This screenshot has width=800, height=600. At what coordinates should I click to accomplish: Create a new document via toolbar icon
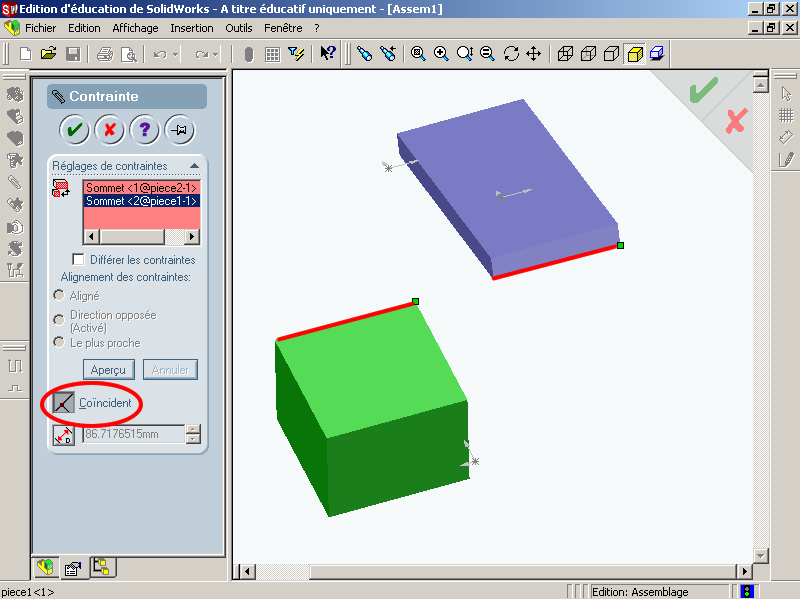pyautogui.click(x=25, y=54)
